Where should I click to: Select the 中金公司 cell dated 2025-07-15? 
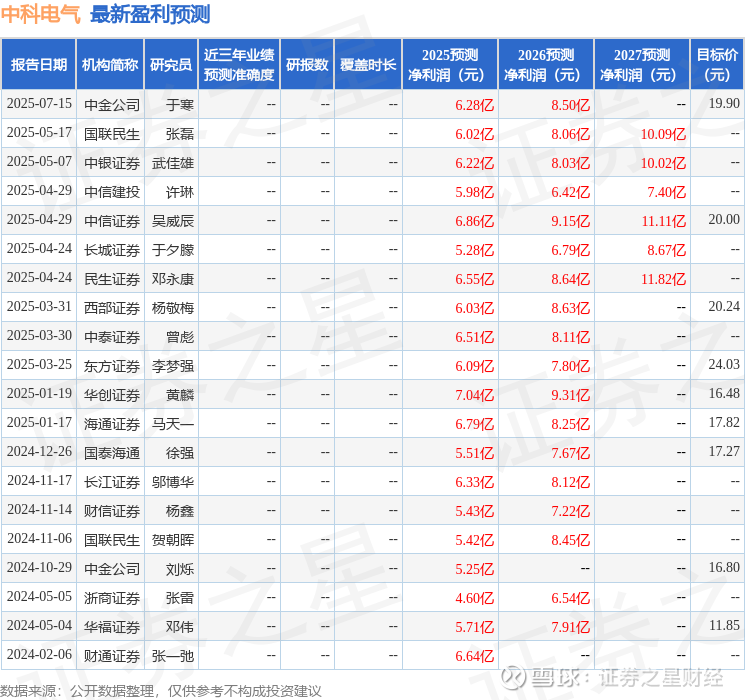[112, 105]
